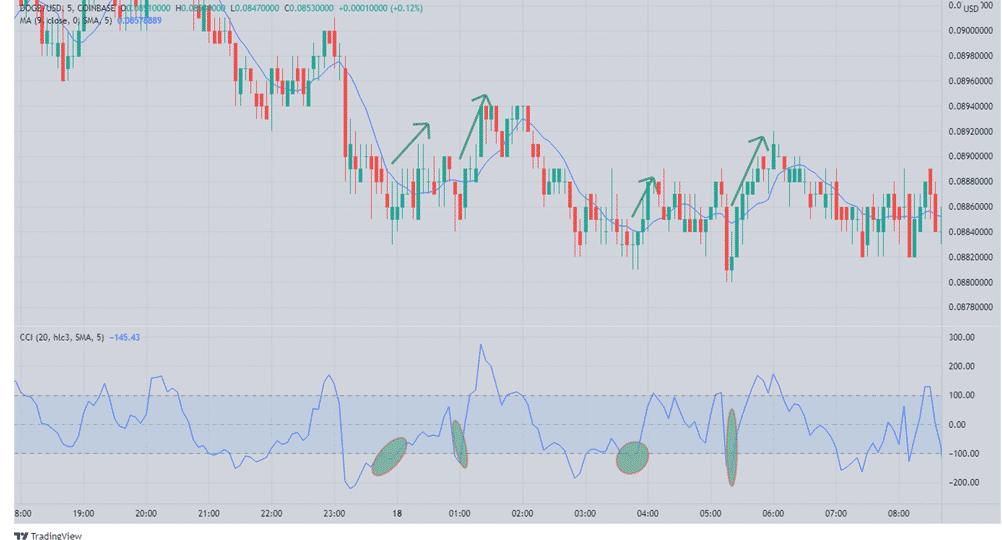
Task: Click the low price L0.08470000
Action: coord(254,8)
